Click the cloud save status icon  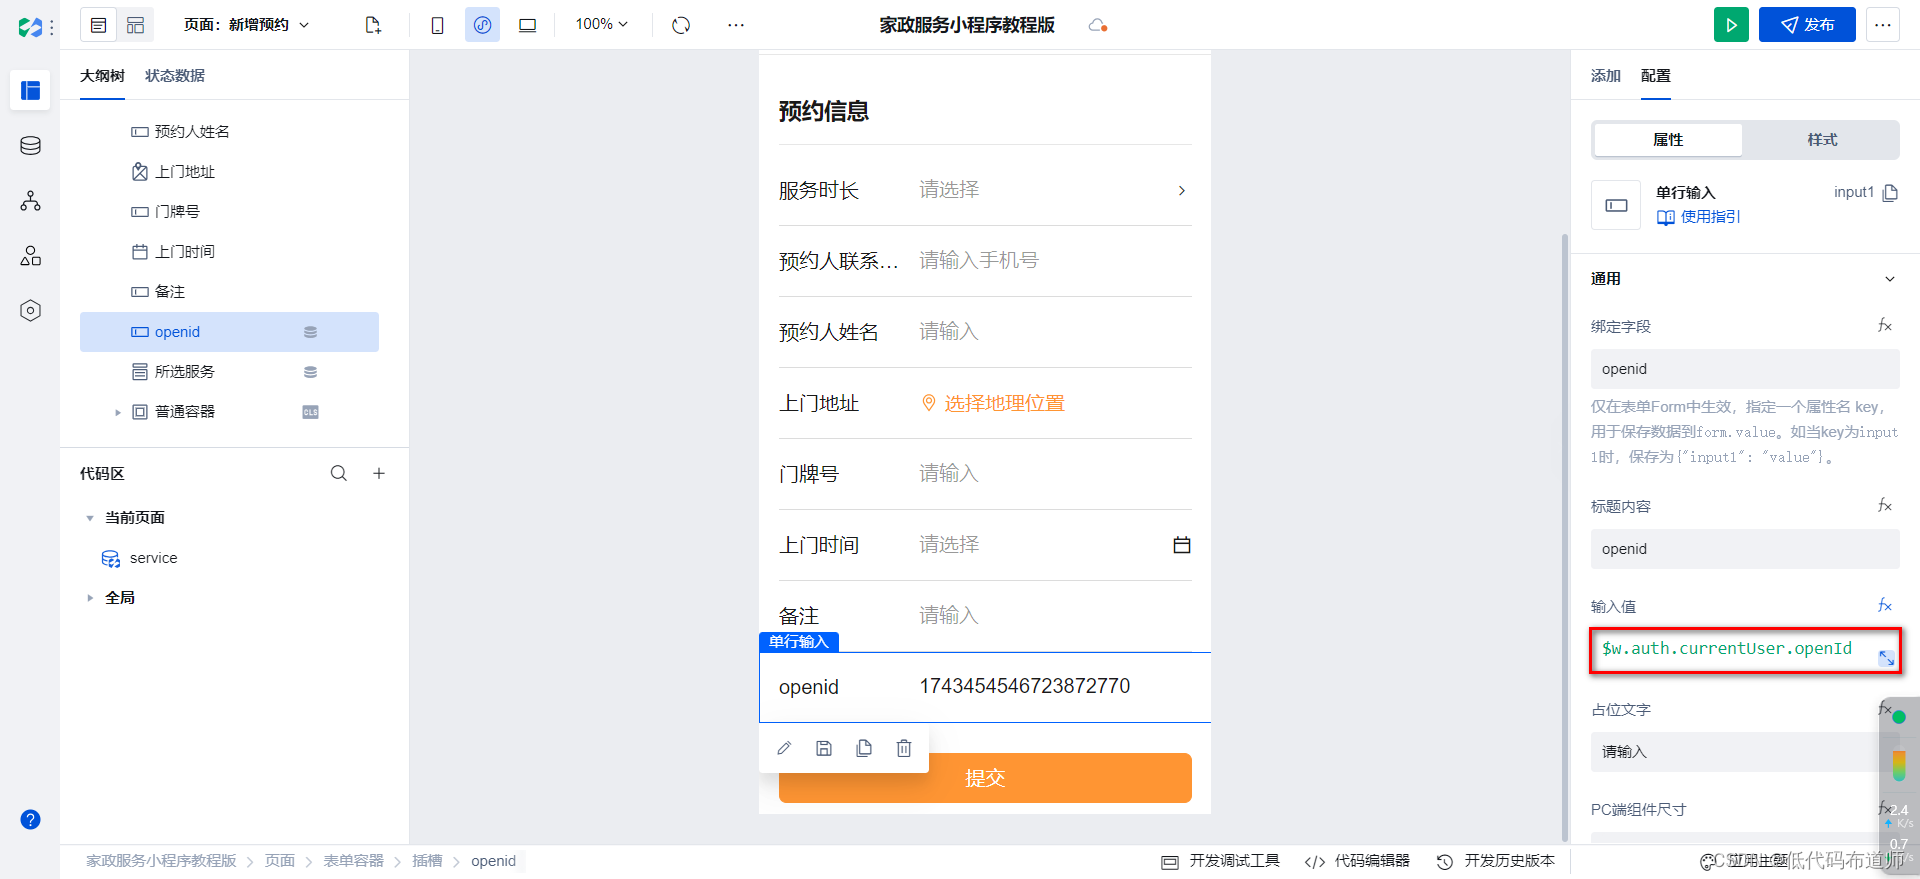click(x=1097, y=25)
